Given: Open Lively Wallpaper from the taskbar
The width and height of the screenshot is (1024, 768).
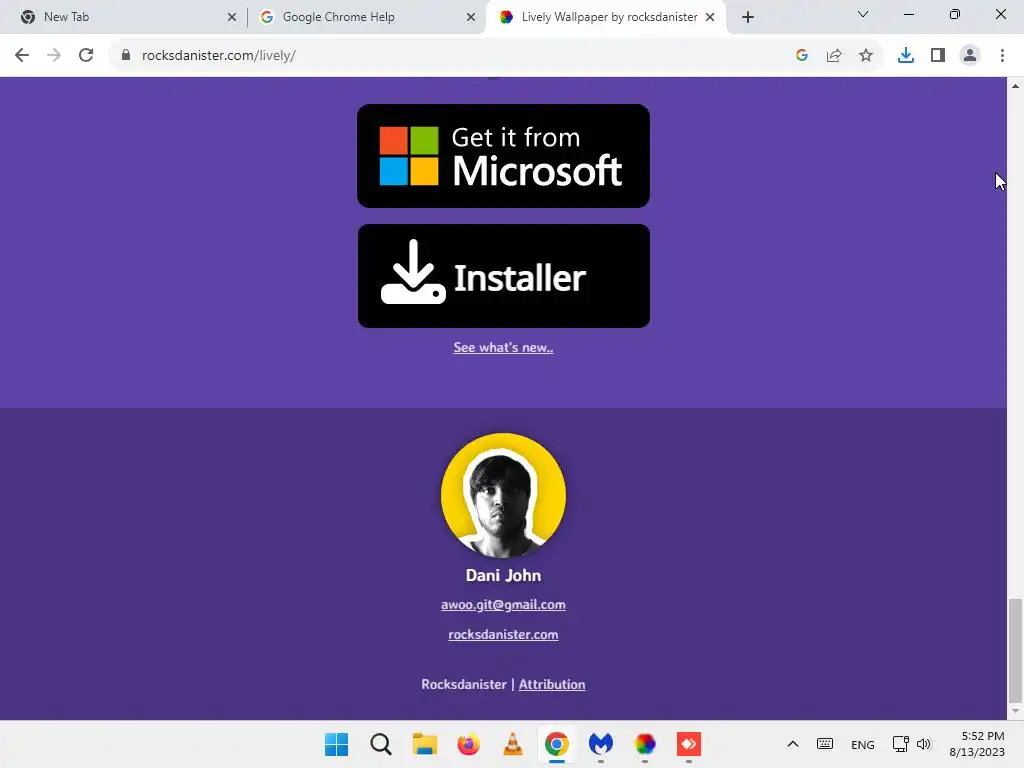Looking at the screenshot, I should 645,744.
